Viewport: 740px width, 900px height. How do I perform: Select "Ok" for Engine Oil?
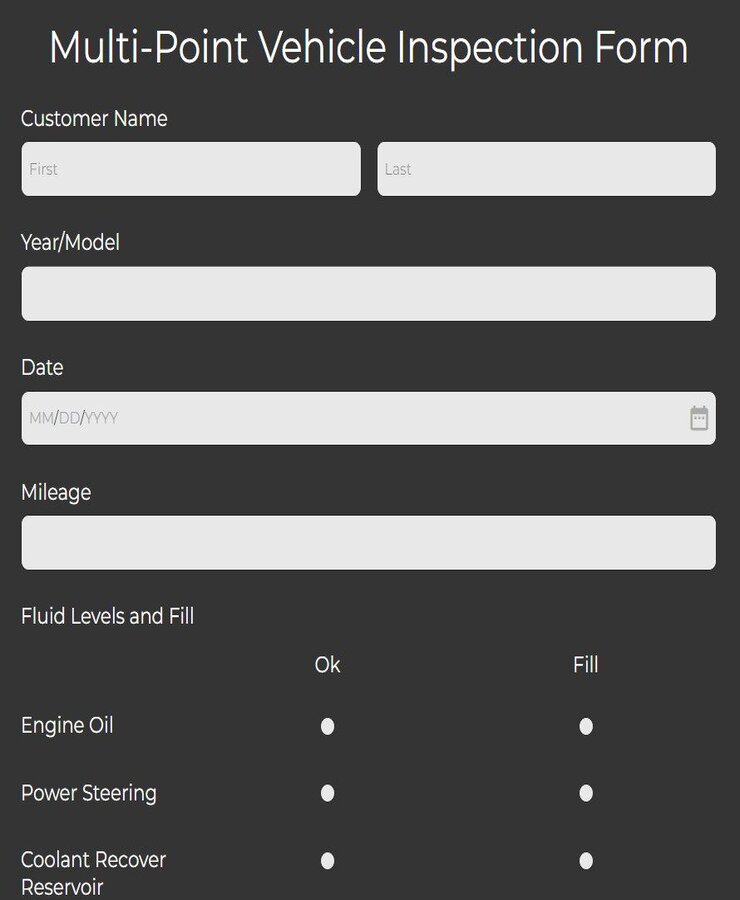(x=327, y=726)
